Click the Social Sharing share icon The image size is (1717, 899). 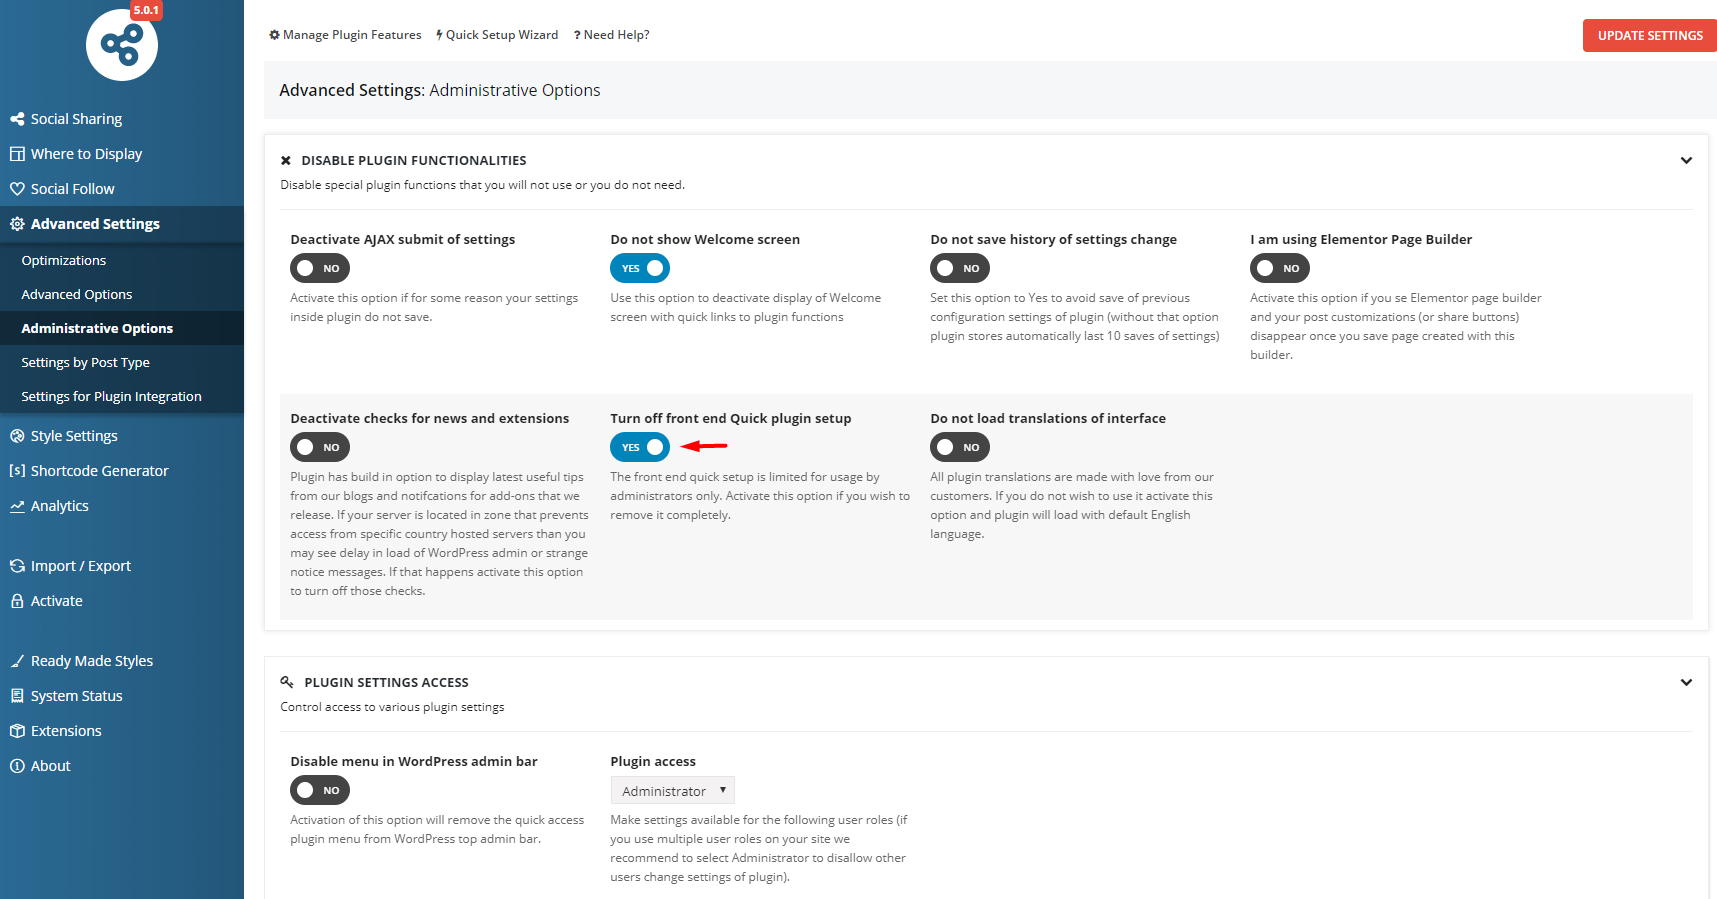17,119
